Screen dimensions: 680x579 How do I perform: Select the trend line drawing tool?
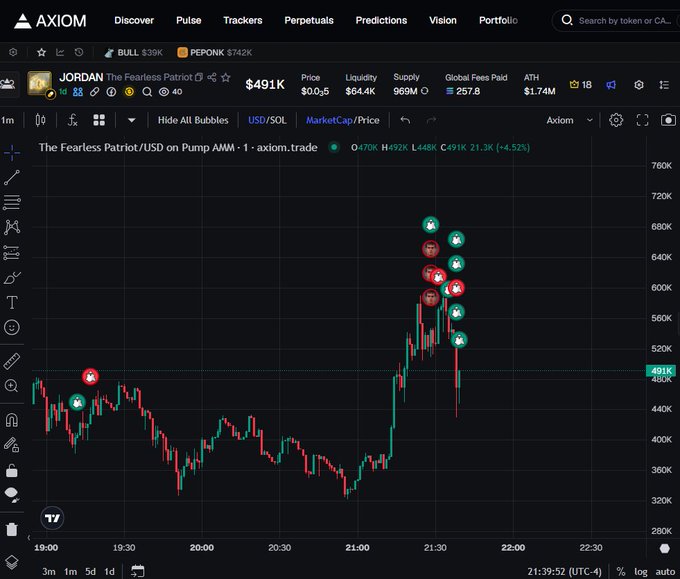click(x=12, y=177)
